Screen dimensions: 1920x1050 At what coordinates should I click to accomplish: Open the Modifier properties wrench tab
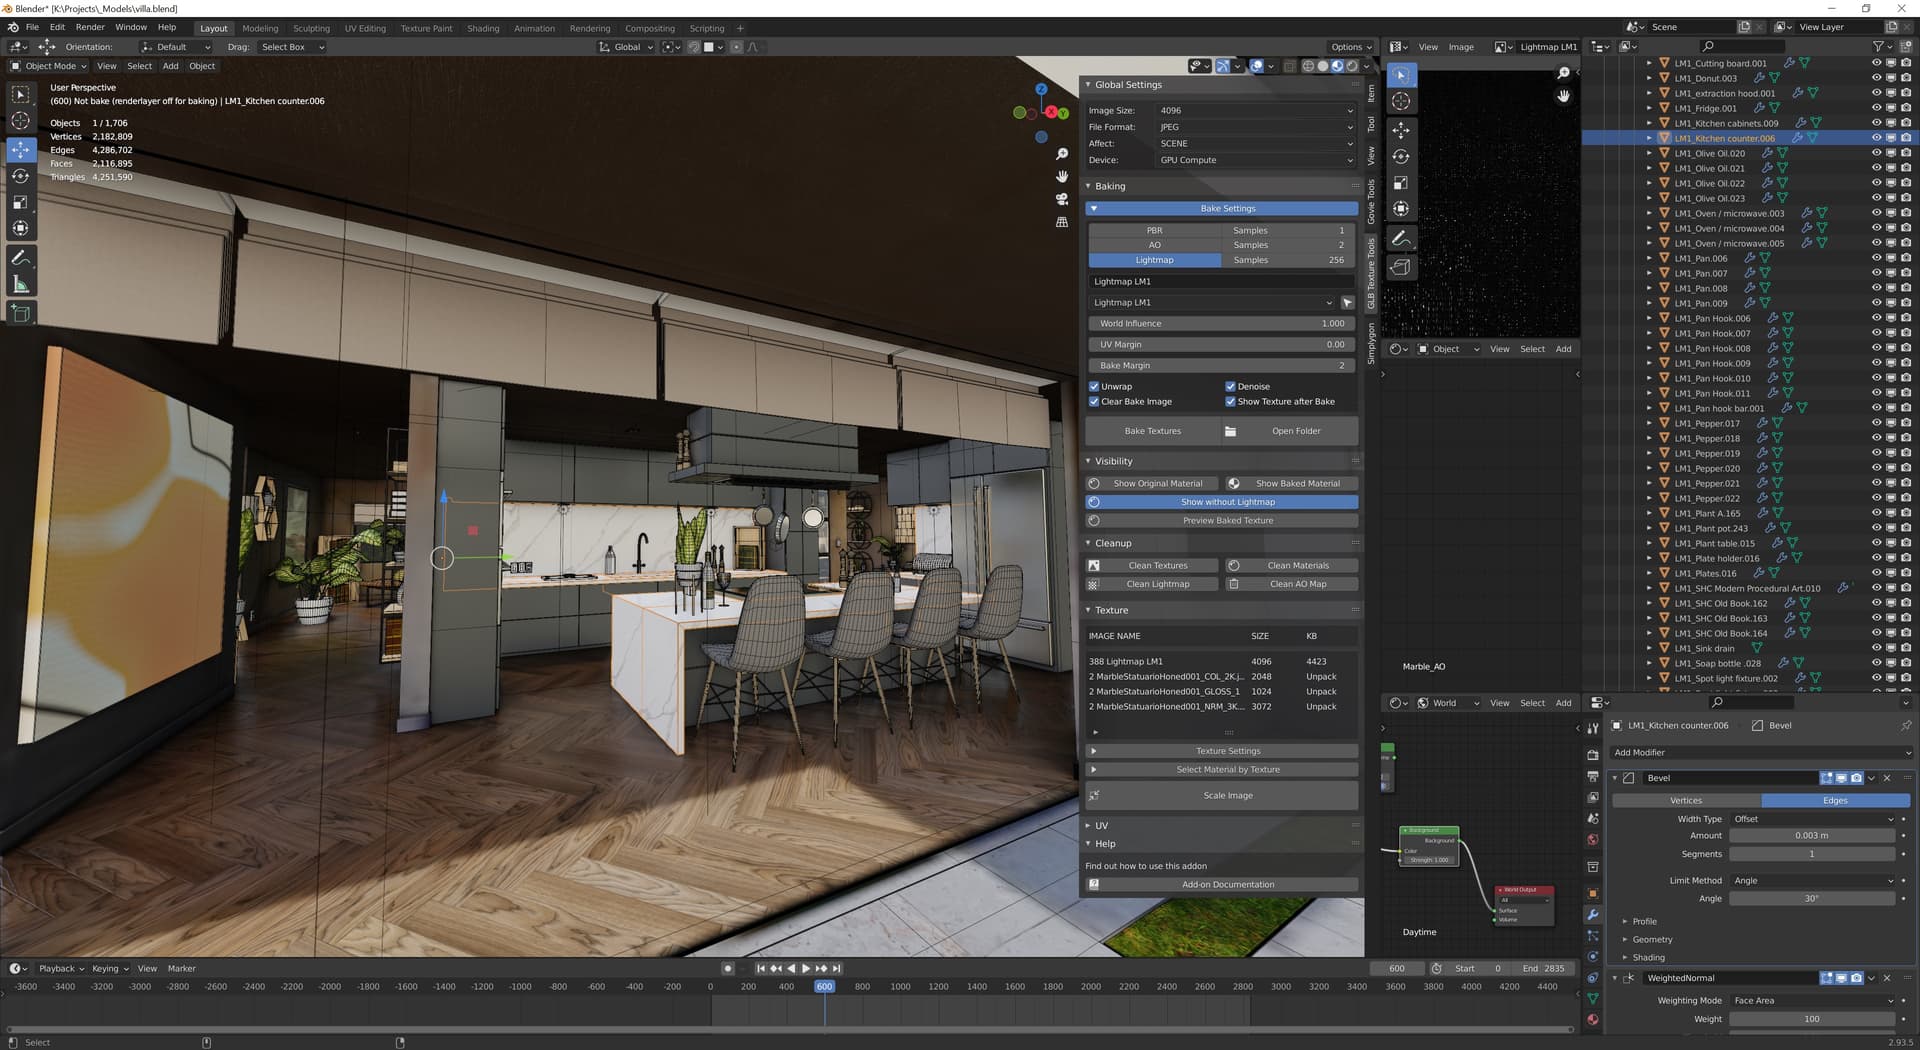click(x=1593, y=915)
